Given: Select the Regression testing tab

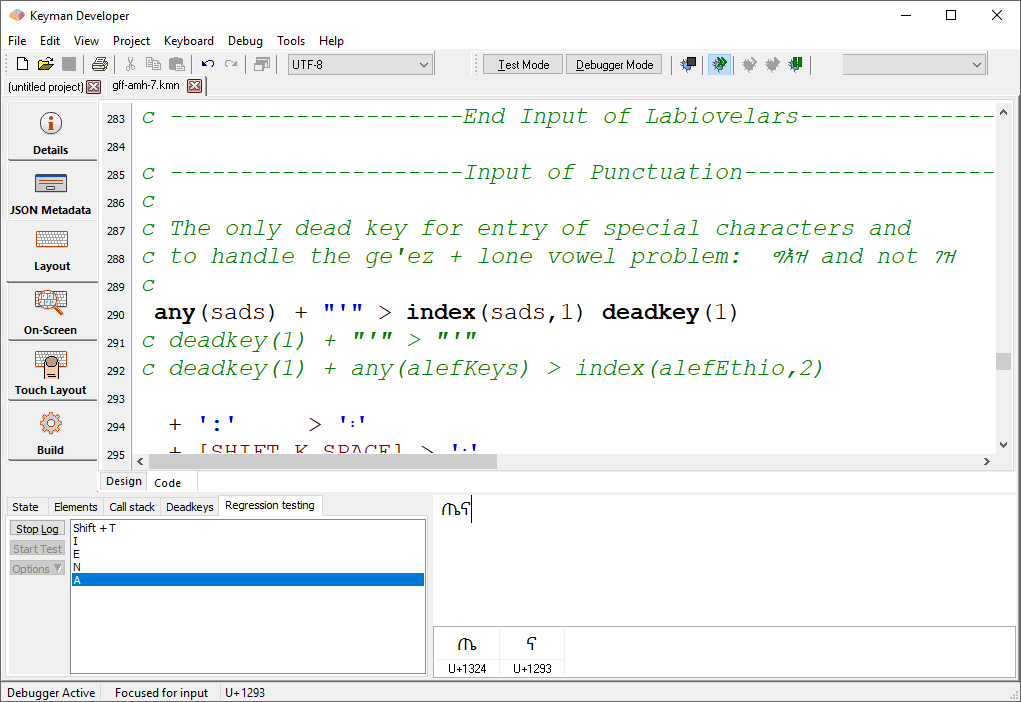Looking at the screenshot, I should (270, 505).
